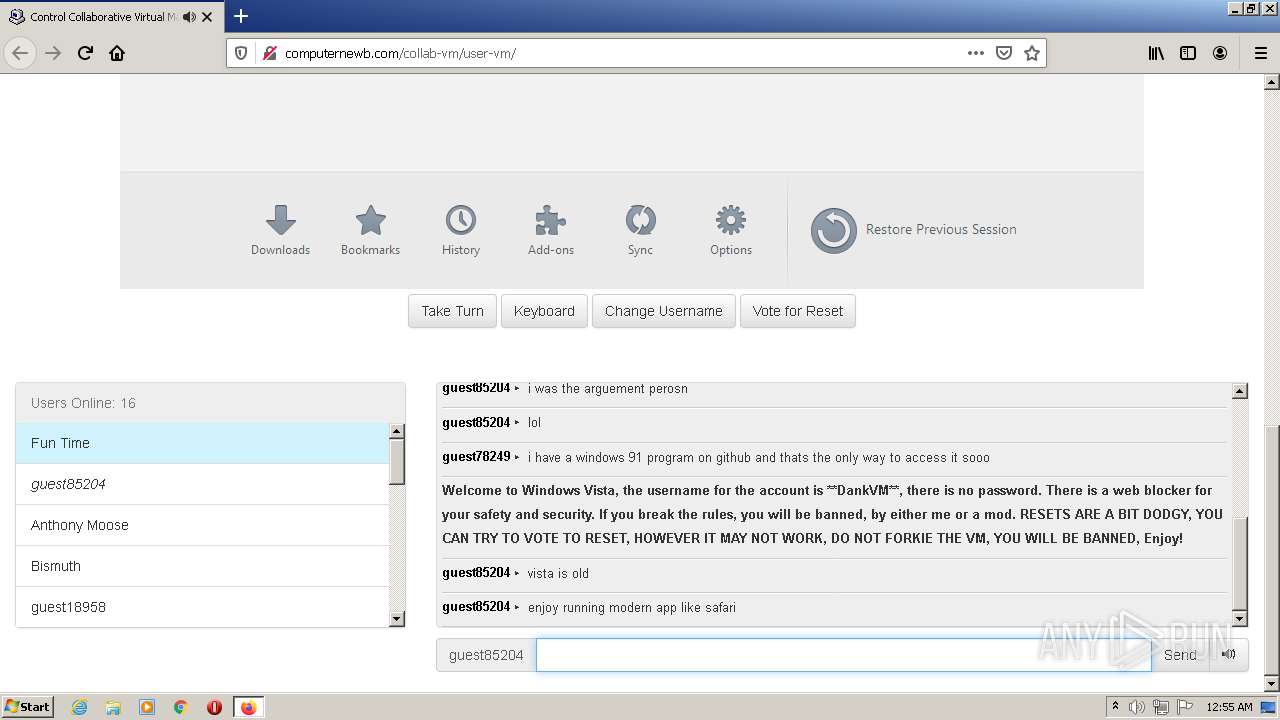Viewport: 1280px width, 720px height.
Task: Open the system volume tray icon
Action: [x=1137, y=707]
